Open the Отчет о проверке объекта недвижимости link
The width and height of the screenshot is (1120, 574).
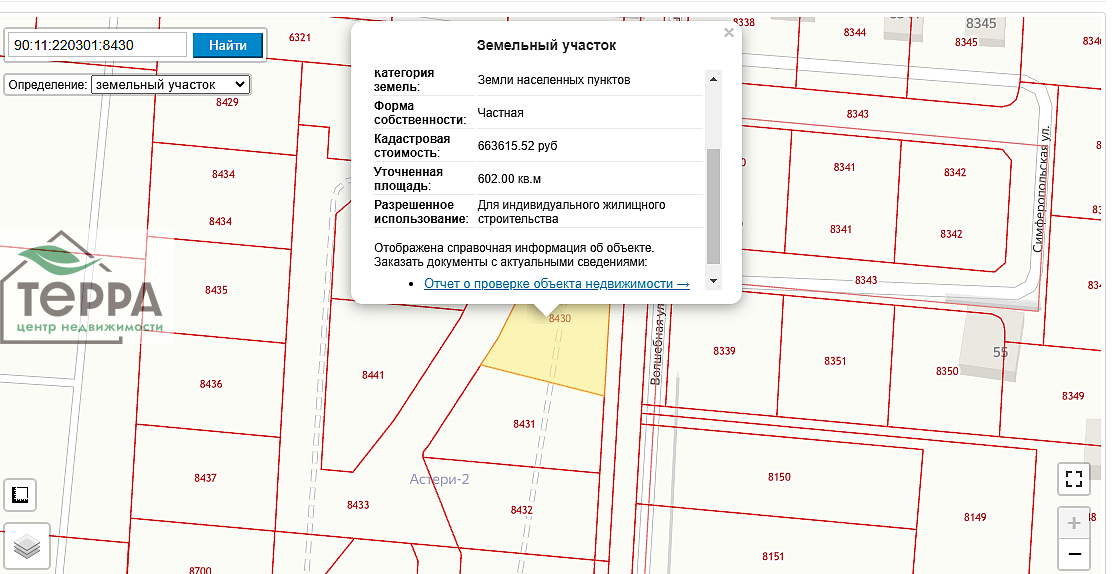tap(556, 284)
